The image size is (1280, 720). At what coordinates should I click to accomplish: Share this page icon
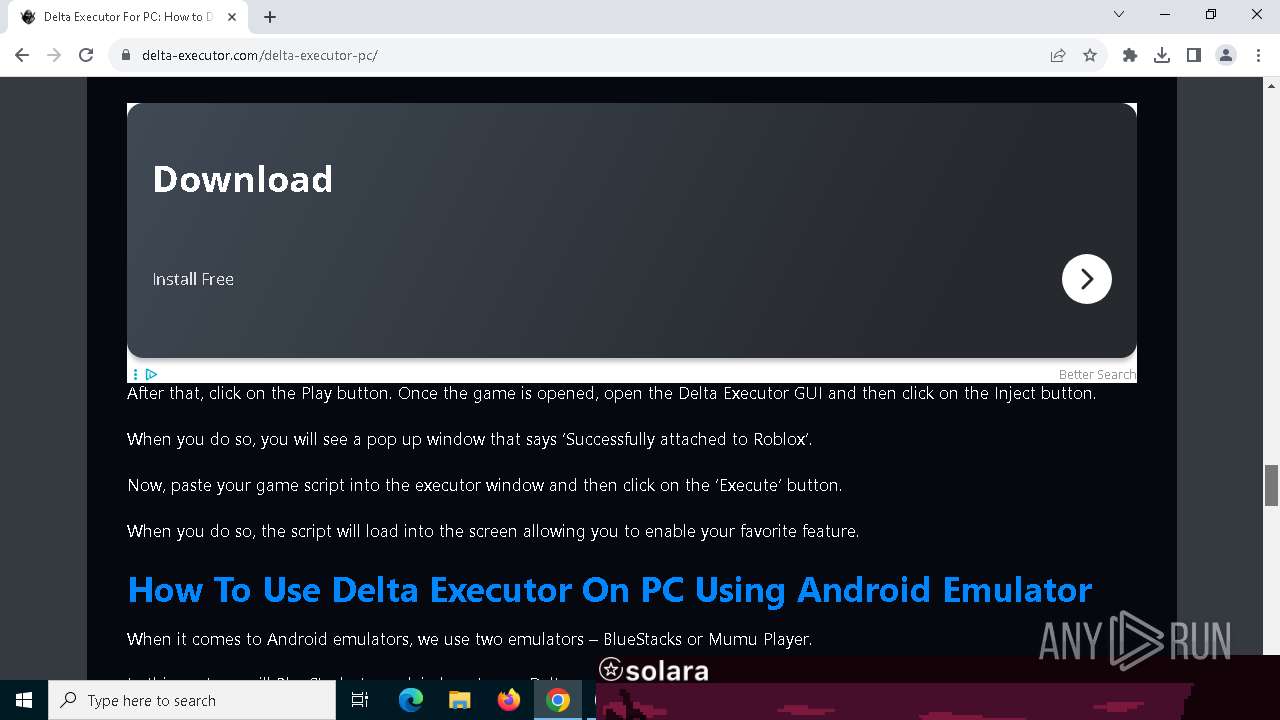(1058, 56)
